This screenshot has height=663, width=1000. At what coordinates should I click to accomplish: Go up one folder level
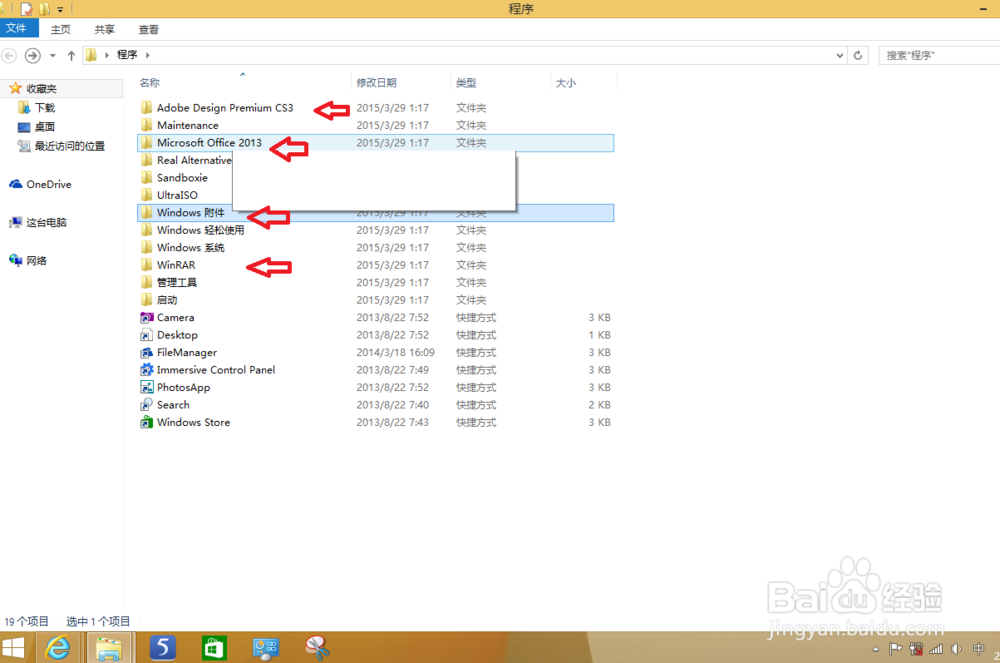71,55
